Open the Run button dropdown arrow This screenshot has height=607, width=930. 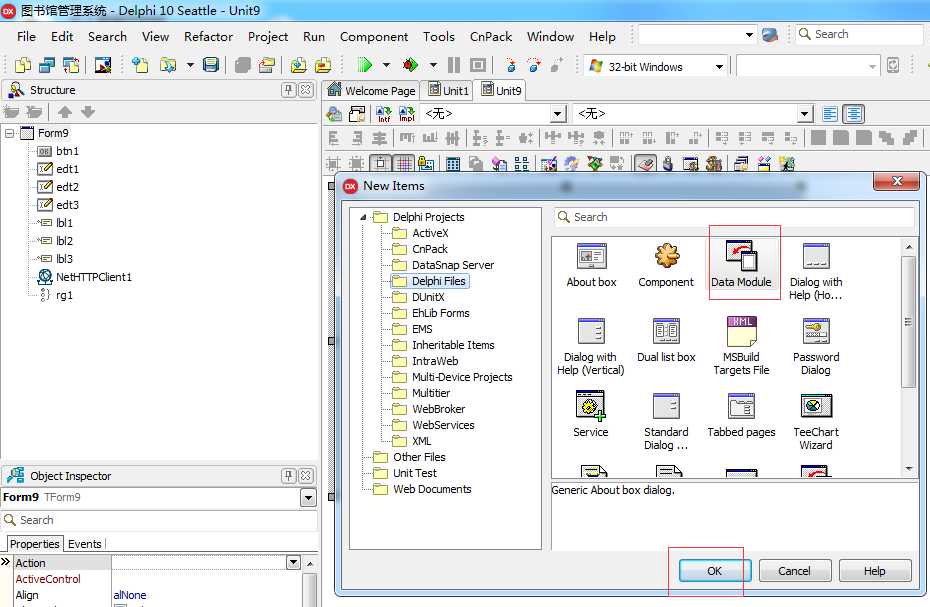coord(386,65)
